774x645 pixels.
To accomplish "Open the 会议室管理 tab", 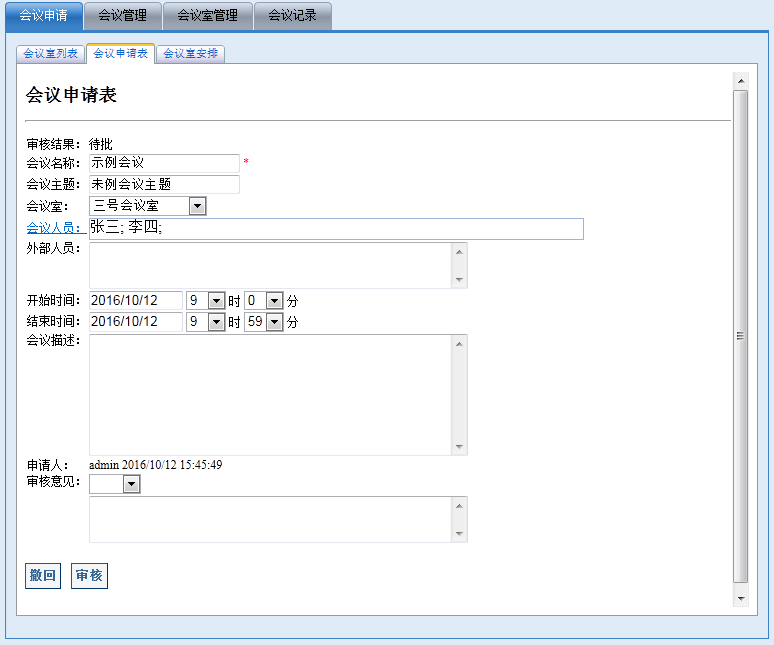I will 207,16.
